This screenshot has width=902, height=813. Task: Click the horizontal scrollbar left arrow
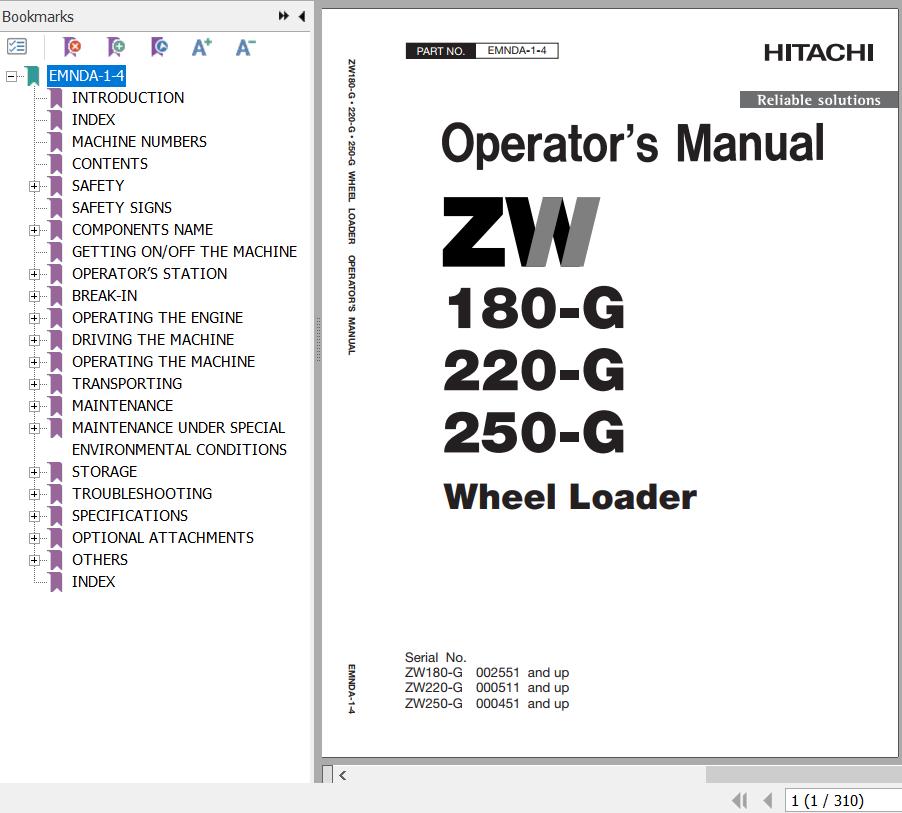coord(343,775)
